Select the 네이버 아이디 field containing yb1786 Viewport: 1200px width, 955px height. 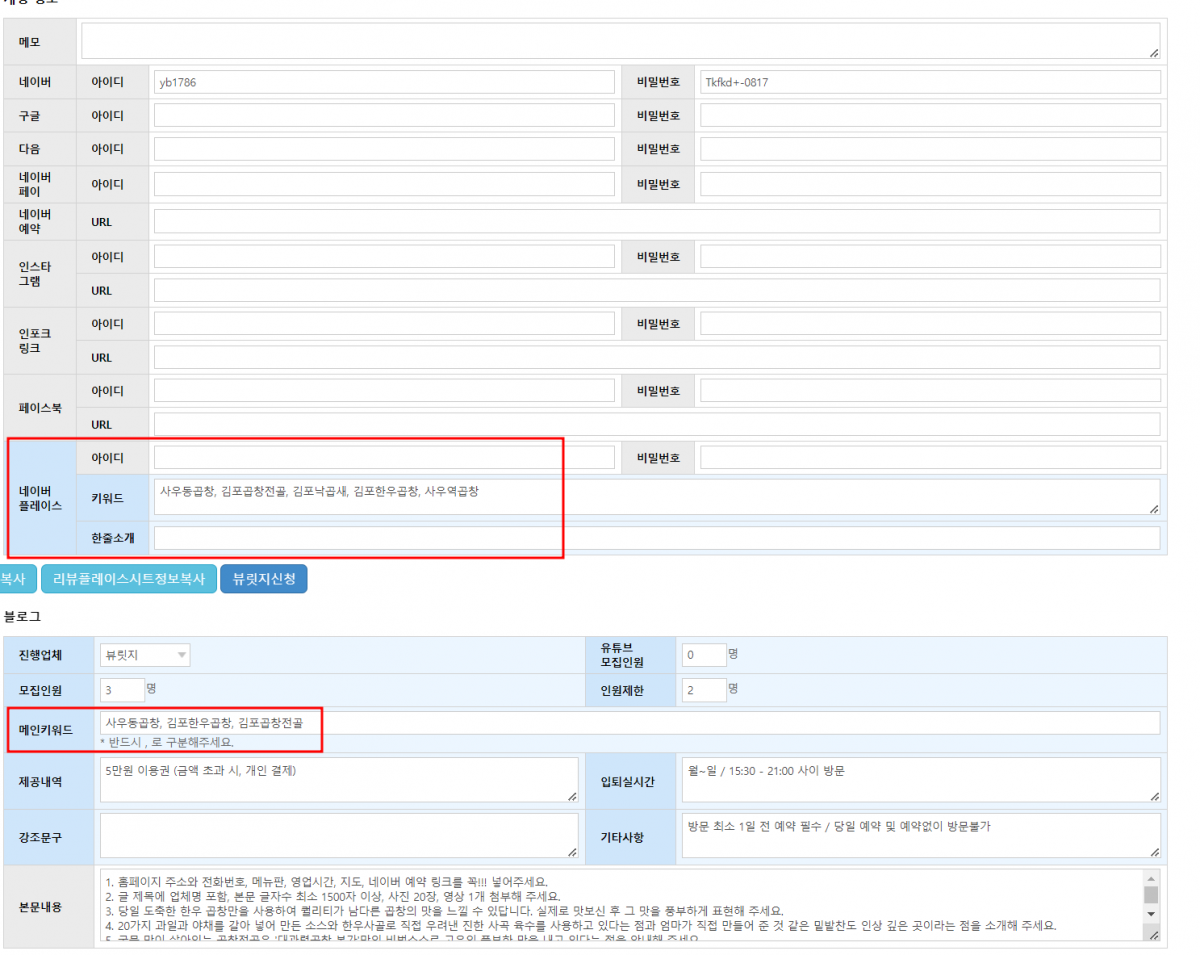[x=384, y=83]
